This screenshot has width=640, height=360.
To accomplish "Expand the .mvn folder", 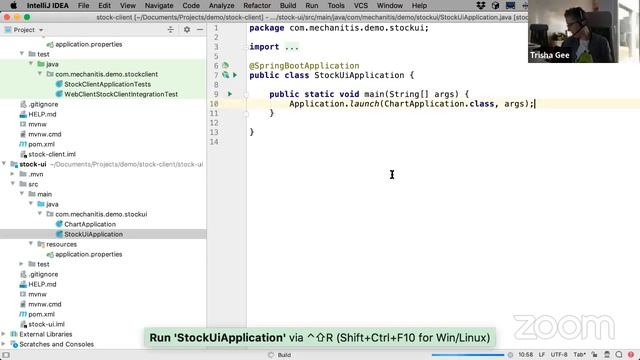I will (13, 174).
